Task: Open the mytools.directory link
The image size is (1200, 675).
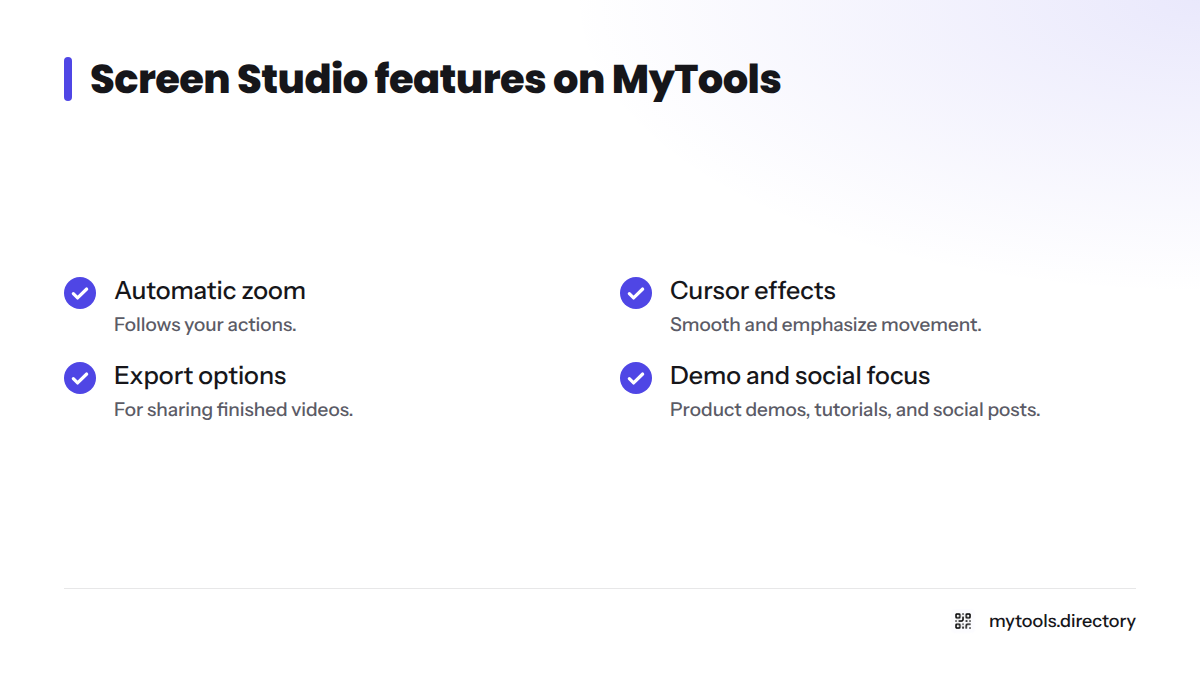Action: (x=1062, y=621)
